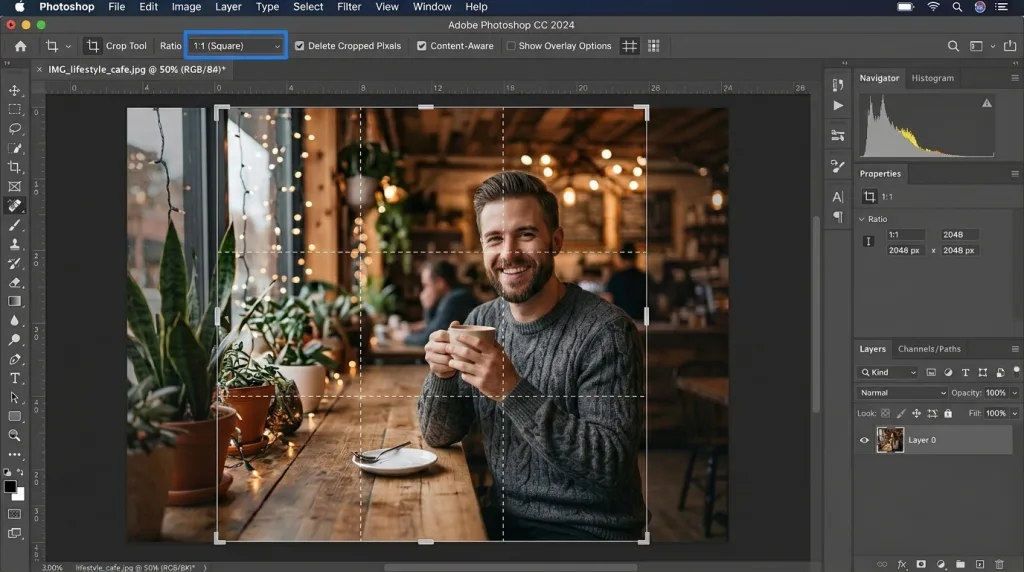Screen dimensions: 1024x572
Task: Hide Layer 0 with eye icon
Action: click(865, 440)
